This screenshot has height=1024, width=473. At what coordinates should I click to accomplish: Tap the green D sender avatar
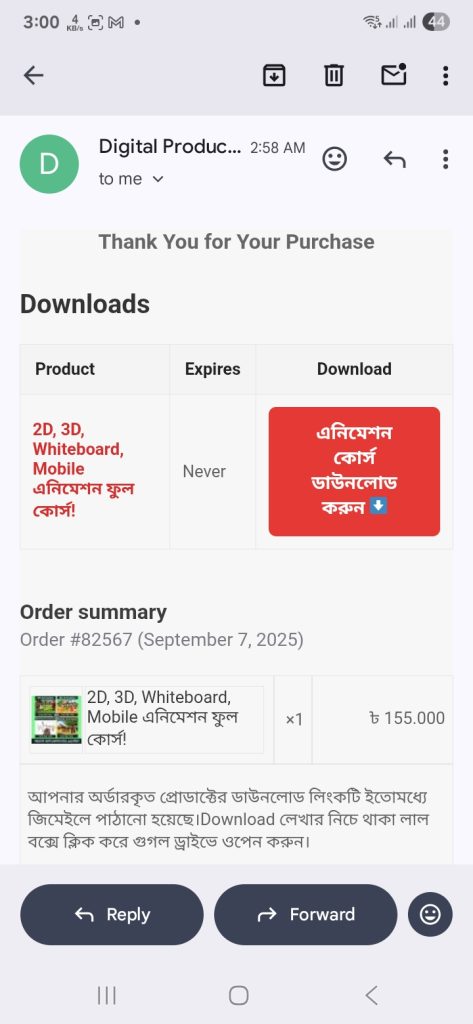tap(50, 163)
